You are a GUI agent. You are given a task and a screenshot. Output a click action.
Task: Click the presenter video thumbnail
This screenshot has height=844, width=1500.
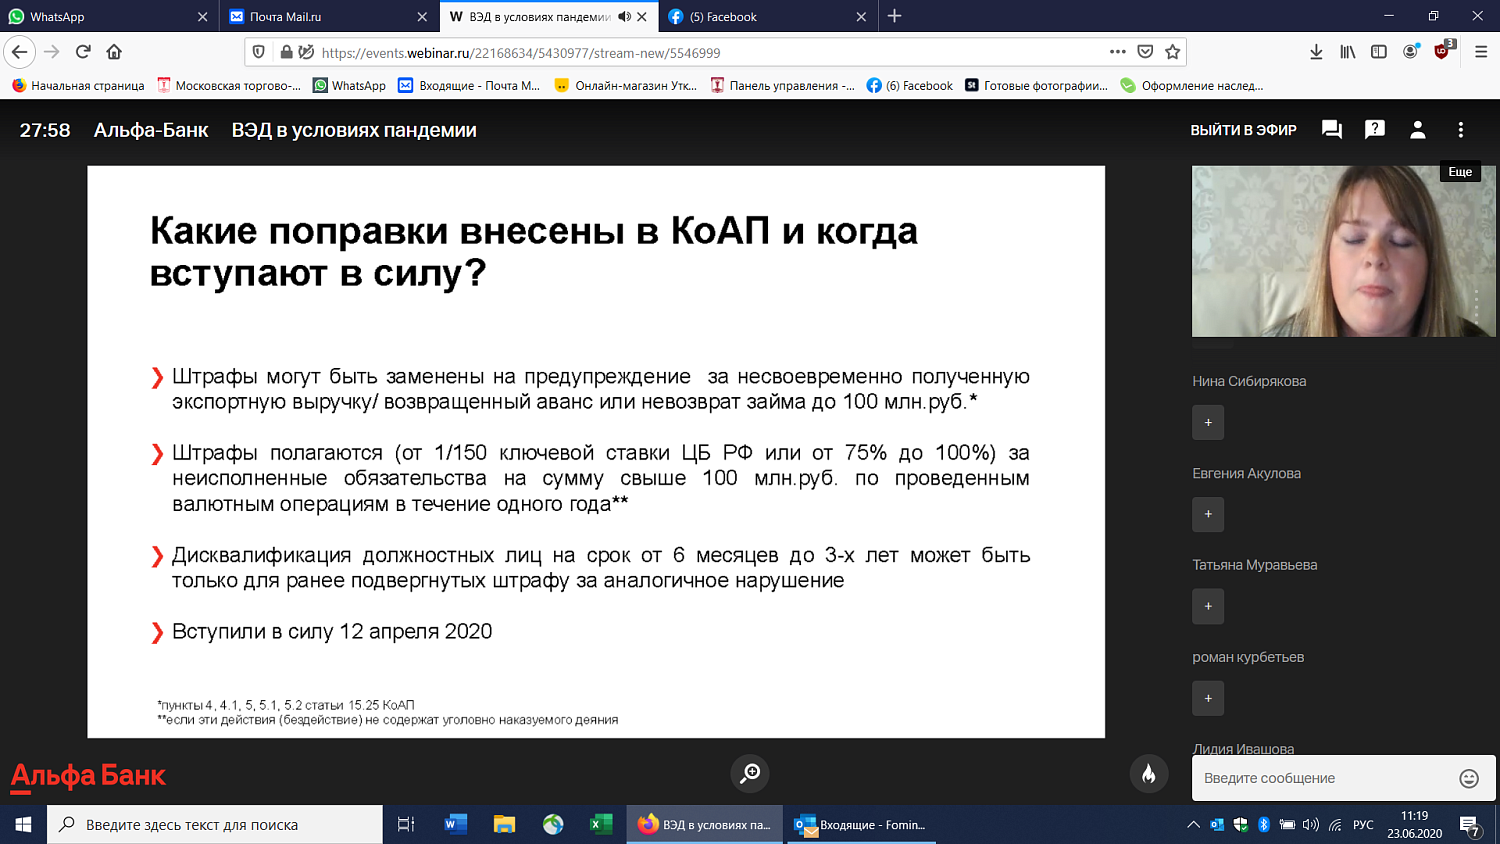[x=1343, y=251]
